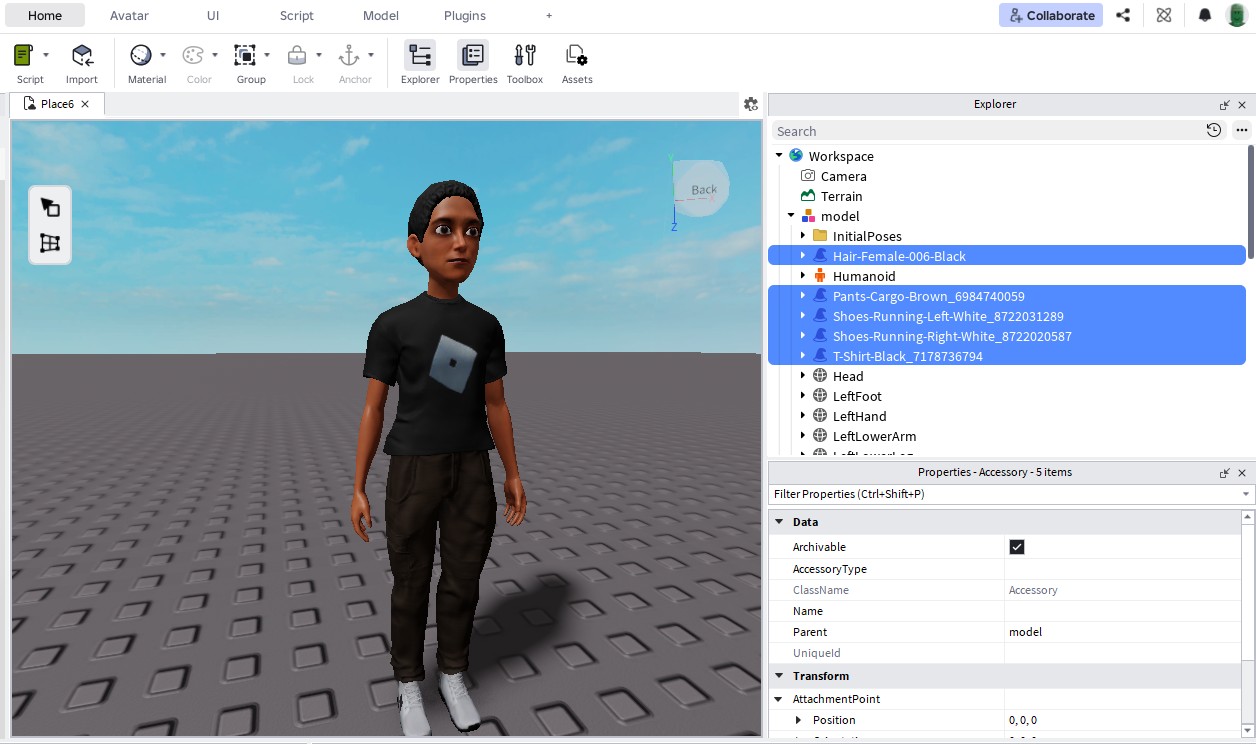Click the Material picker icon
Image resolution: width=1256 pixels, height=744 pixels.
[141, 55]
